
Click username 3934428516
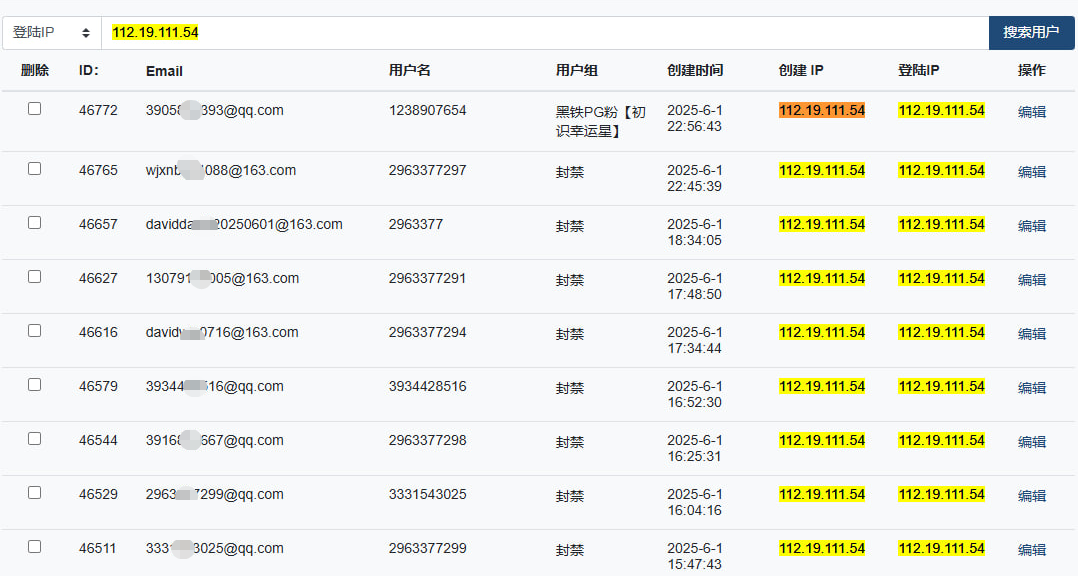428,386
